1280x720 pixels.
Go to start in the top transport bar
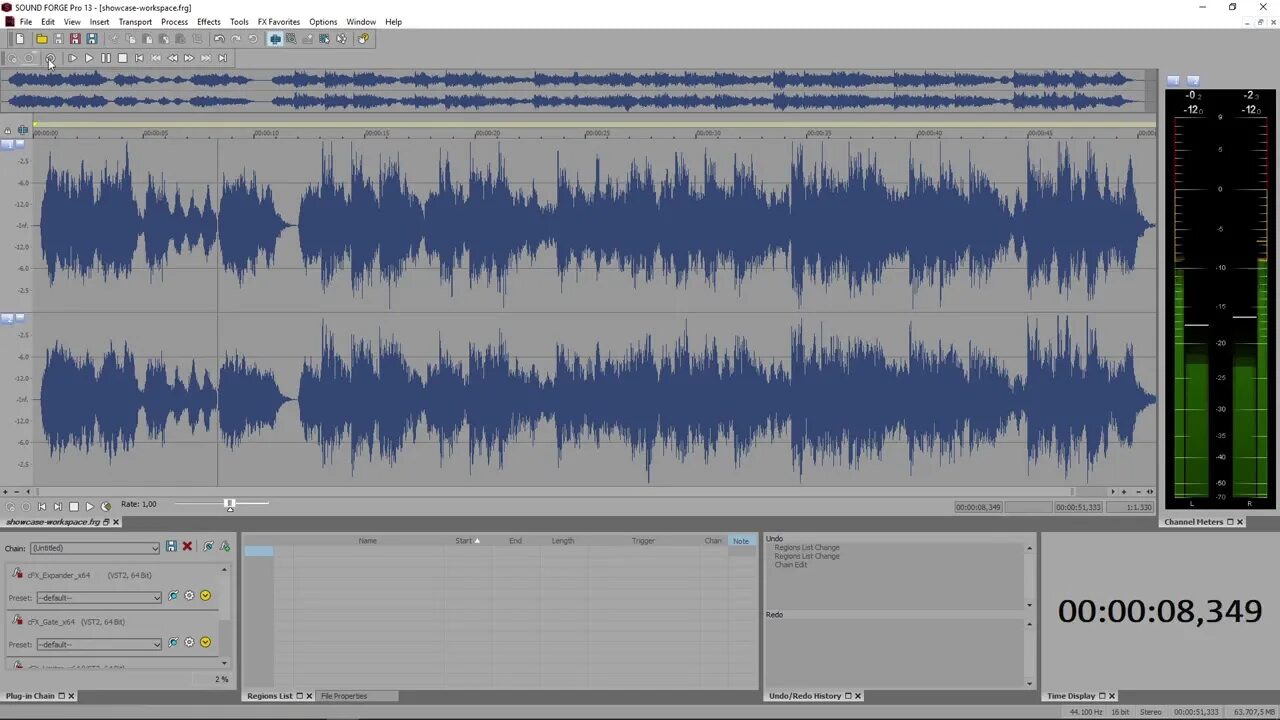click(x=139, y=58)
